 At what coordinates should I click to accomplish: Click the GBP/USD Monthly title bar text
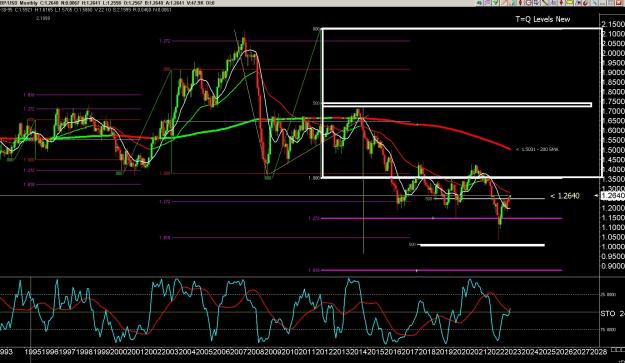18,3
